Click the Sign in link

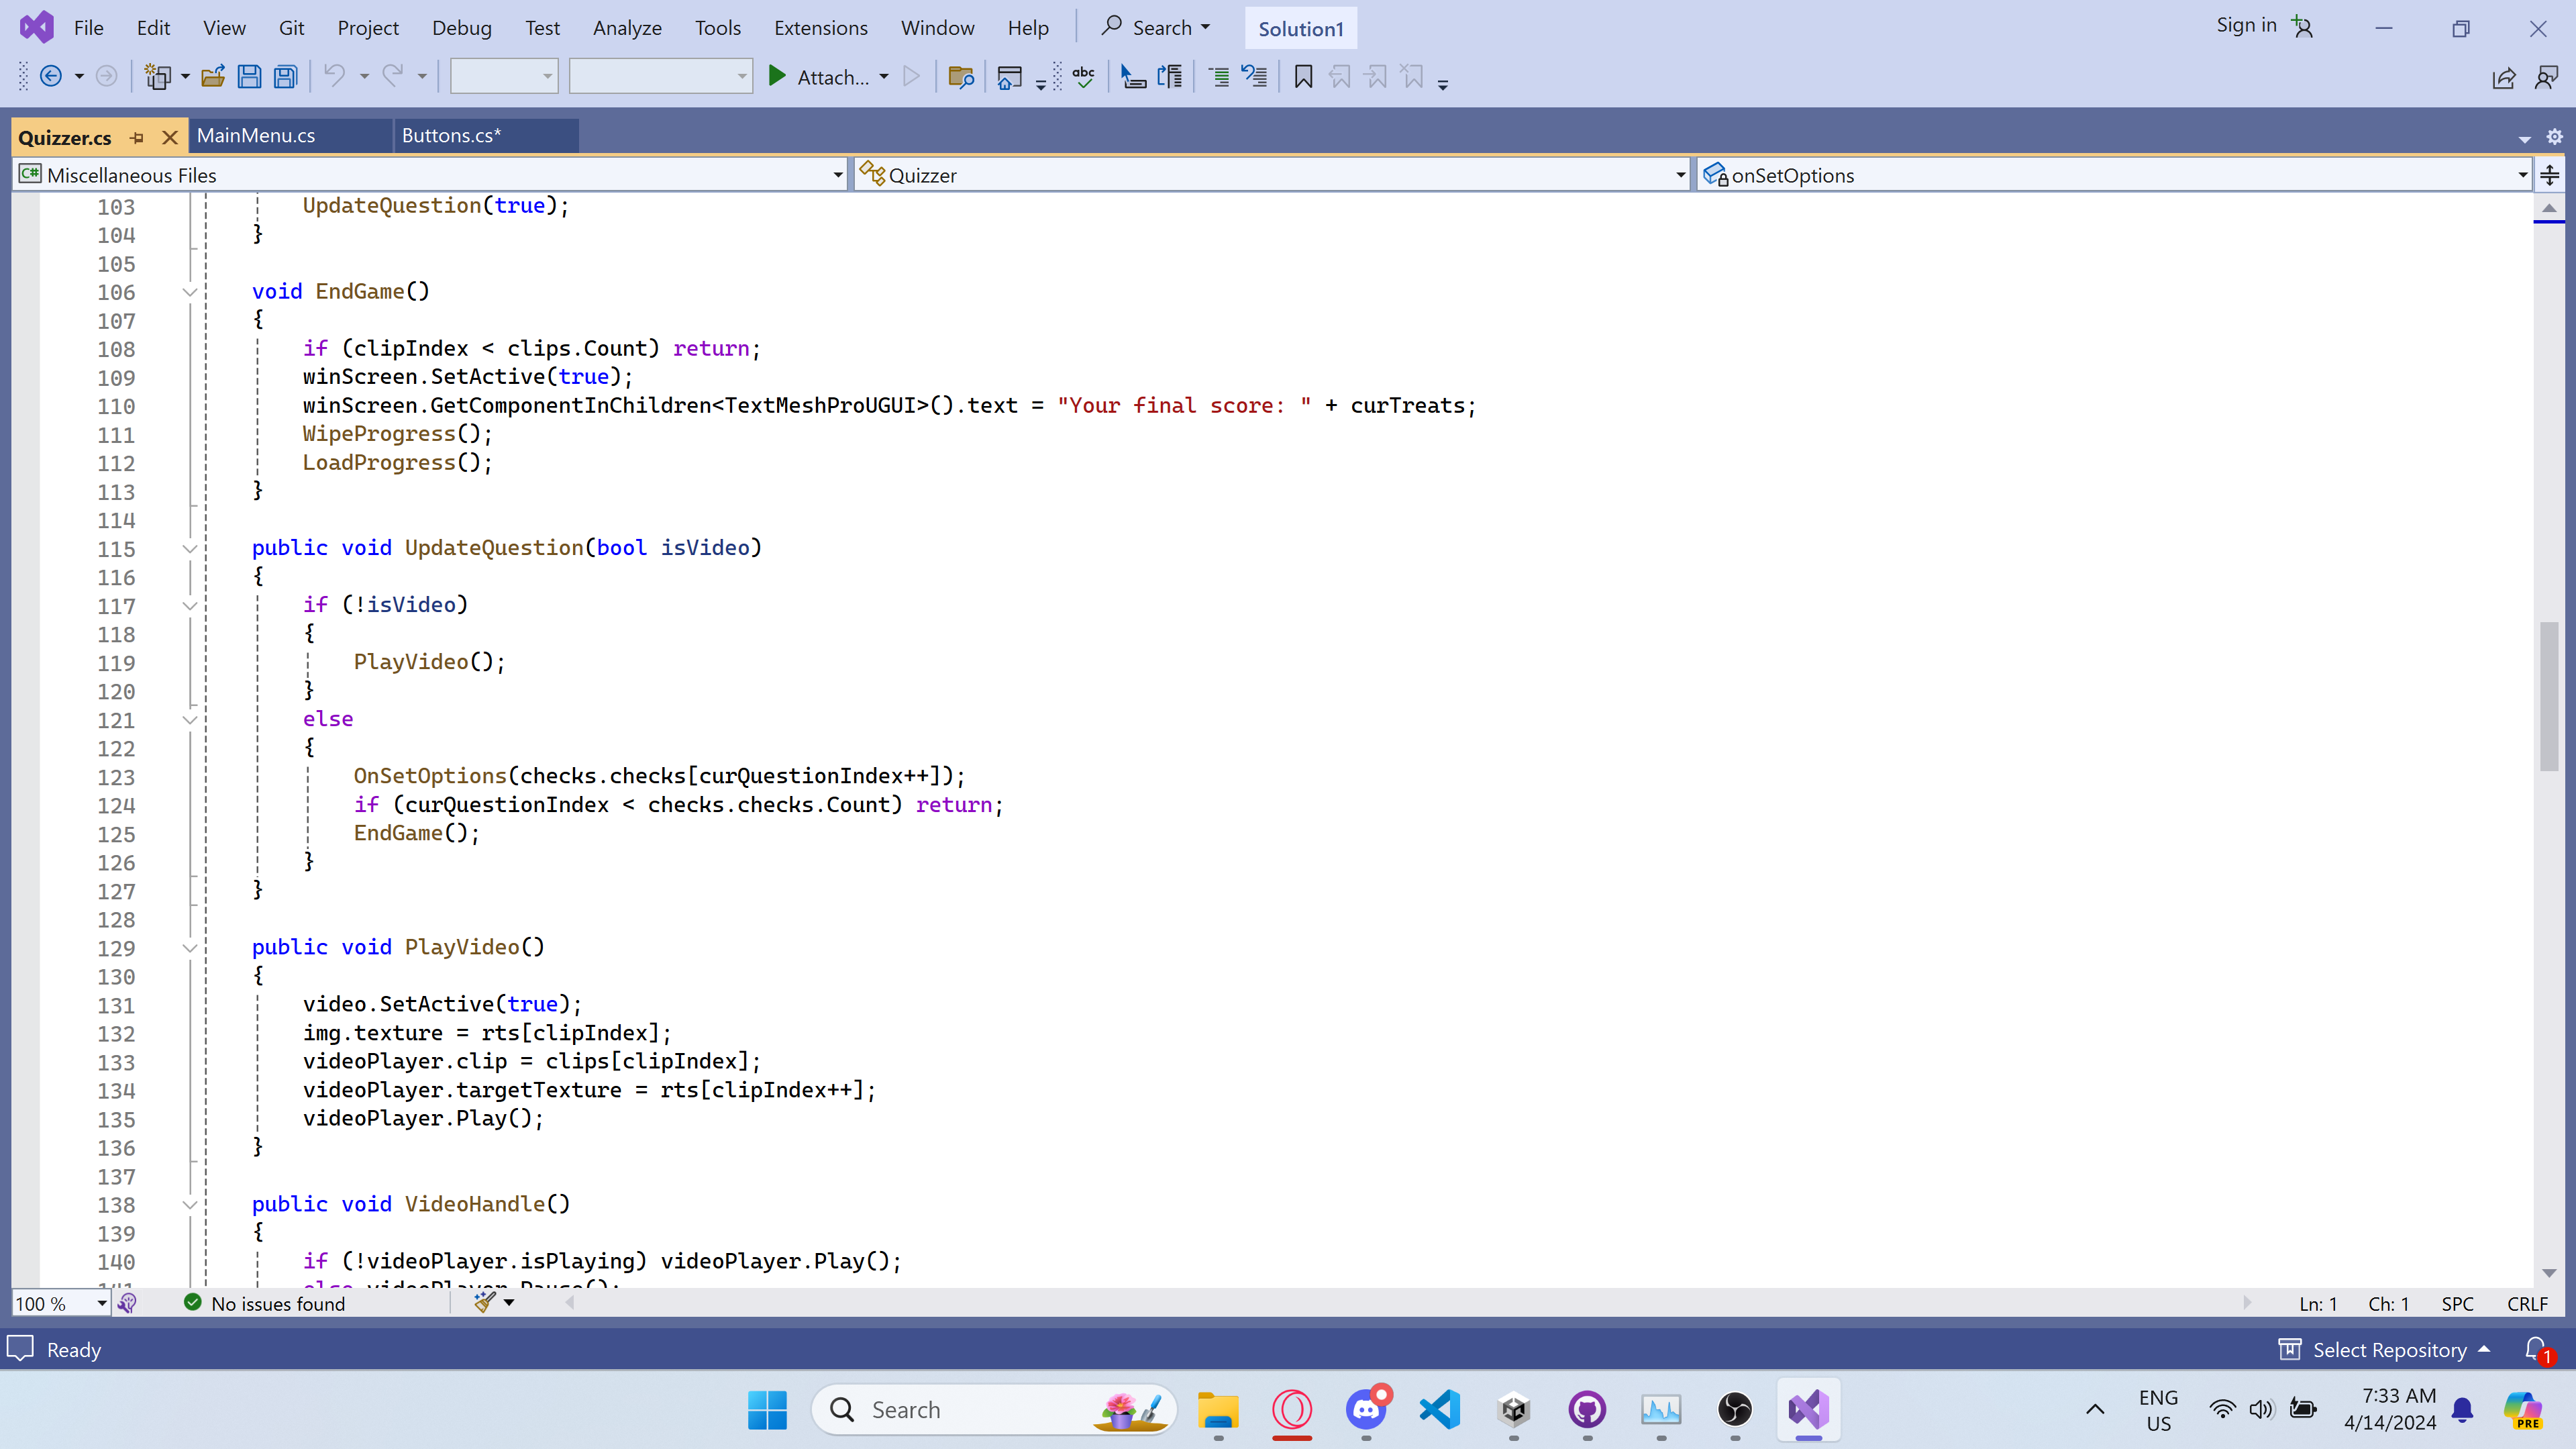[2245, 26]
